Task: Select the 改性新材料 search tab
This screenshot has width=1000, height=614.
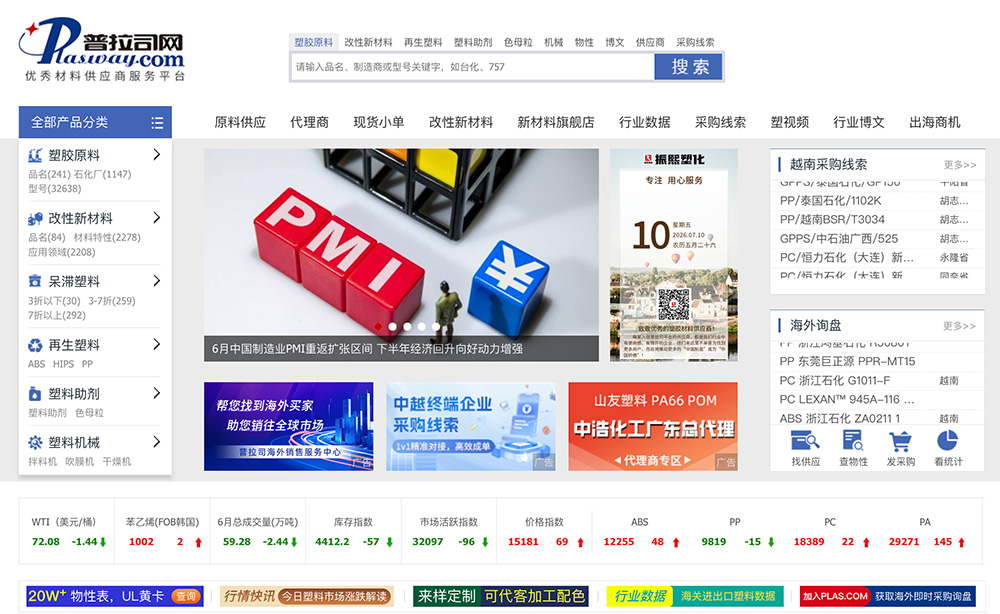Action: pos(368,42)
